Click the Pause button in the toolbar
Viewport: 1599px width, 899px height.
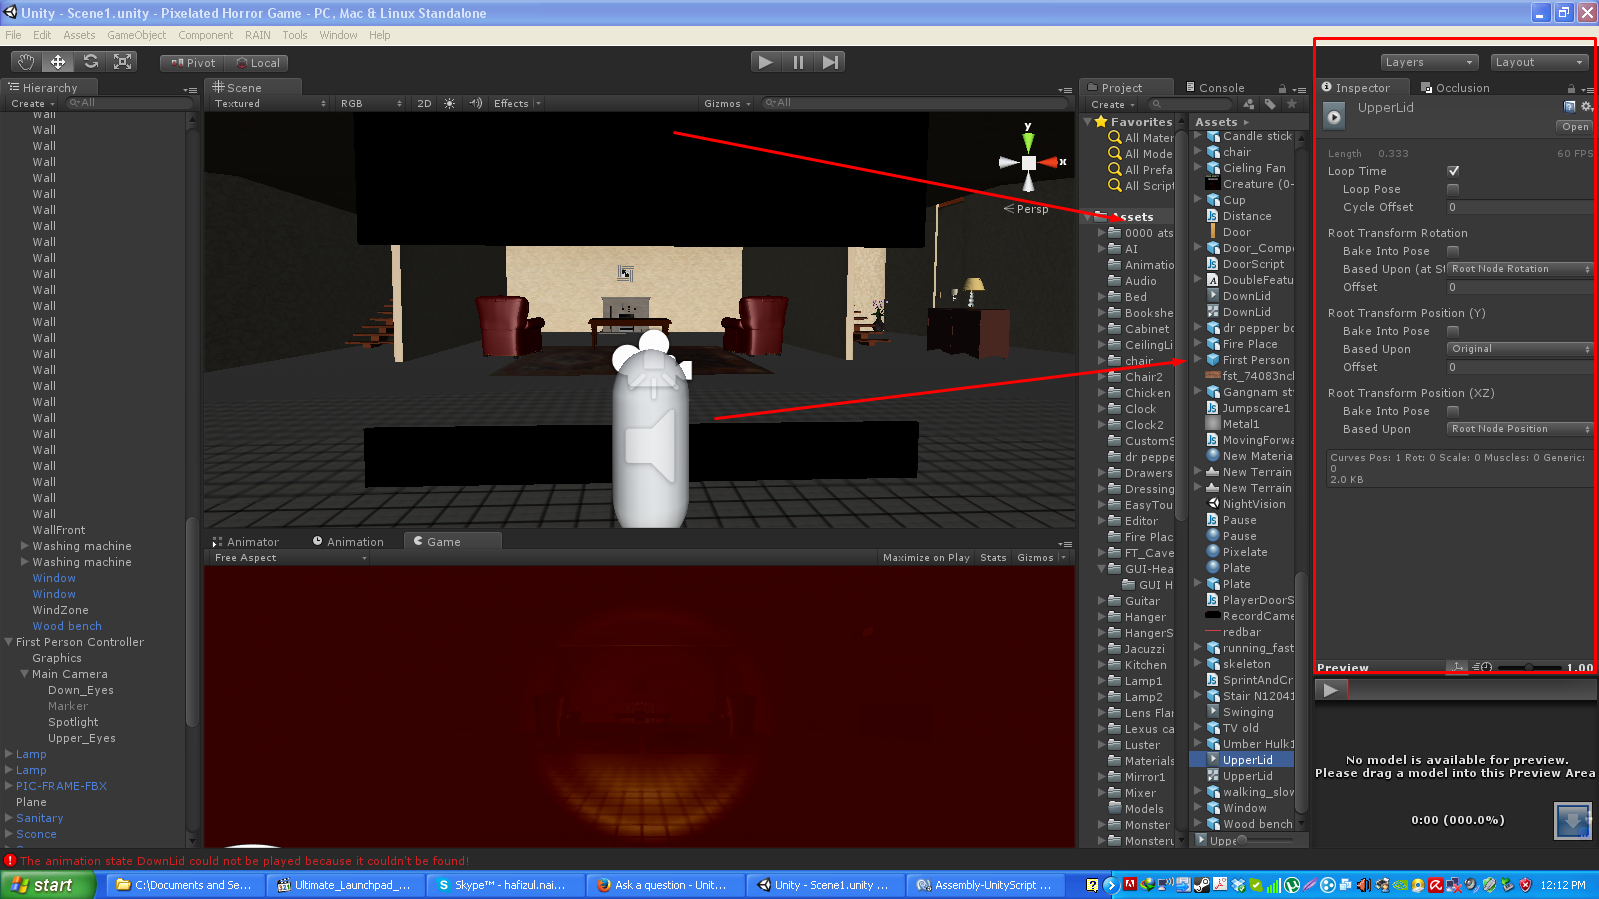798,62
